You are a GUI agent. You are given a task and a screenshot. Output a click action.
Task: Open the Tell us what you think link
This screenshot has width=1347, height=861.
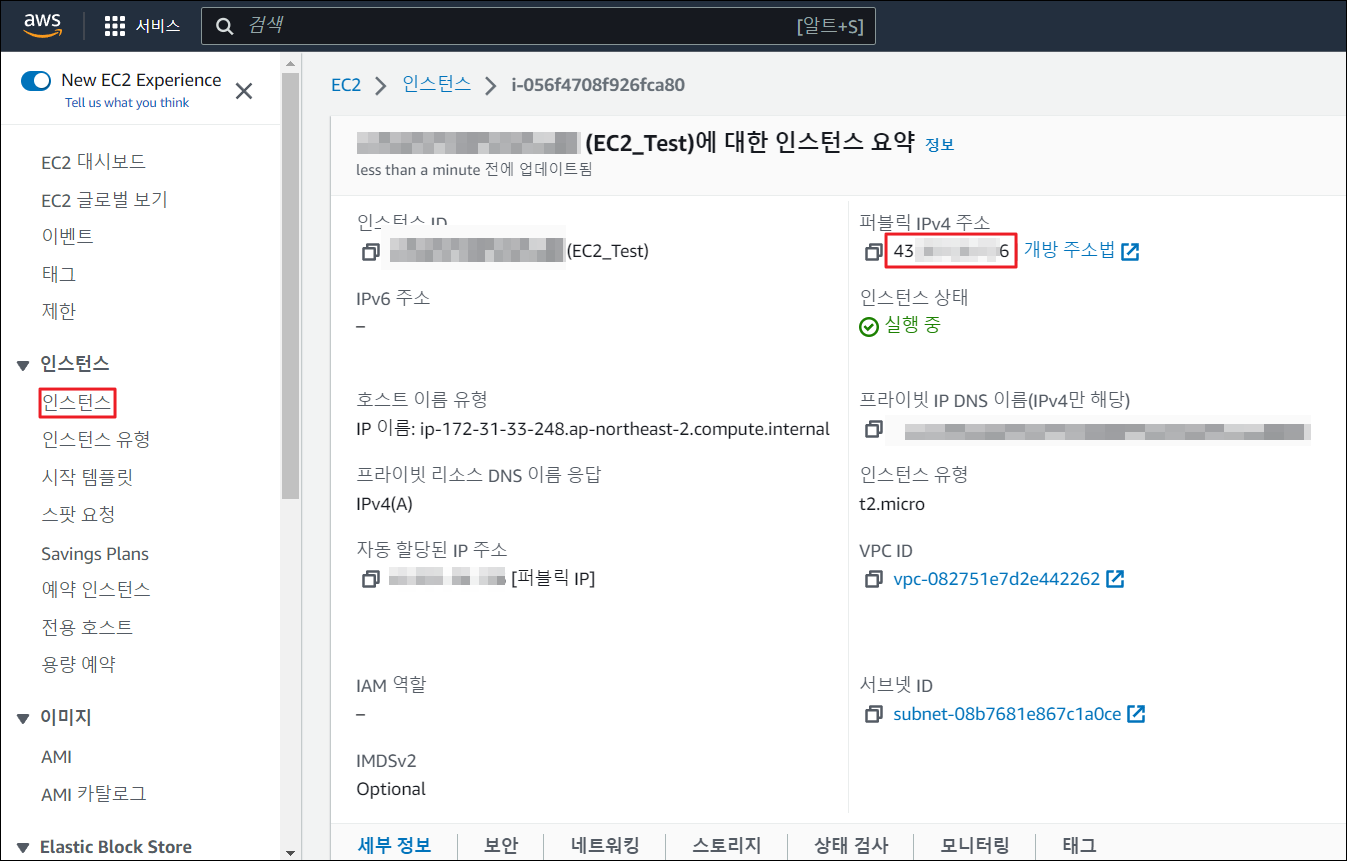point(127,102)
